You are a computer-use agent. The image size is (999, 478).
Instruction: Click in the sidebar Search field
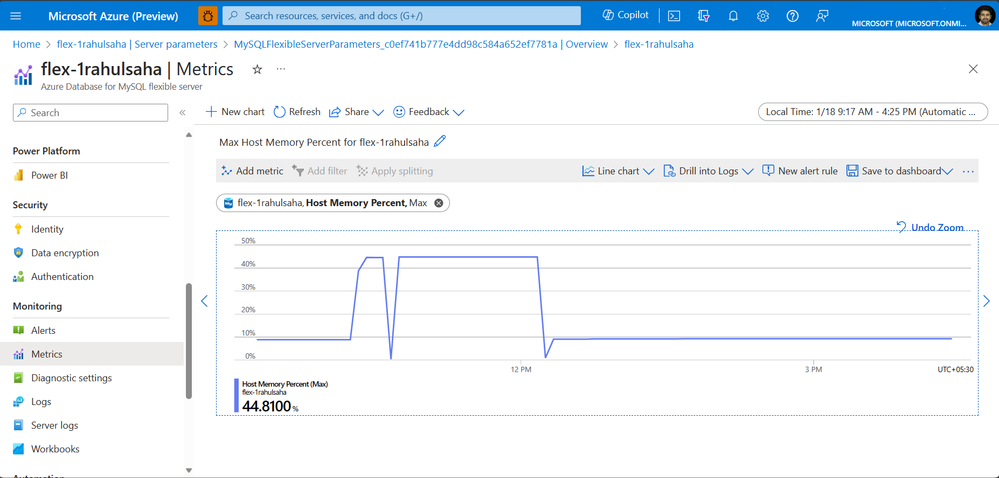(x=90, y=112)
